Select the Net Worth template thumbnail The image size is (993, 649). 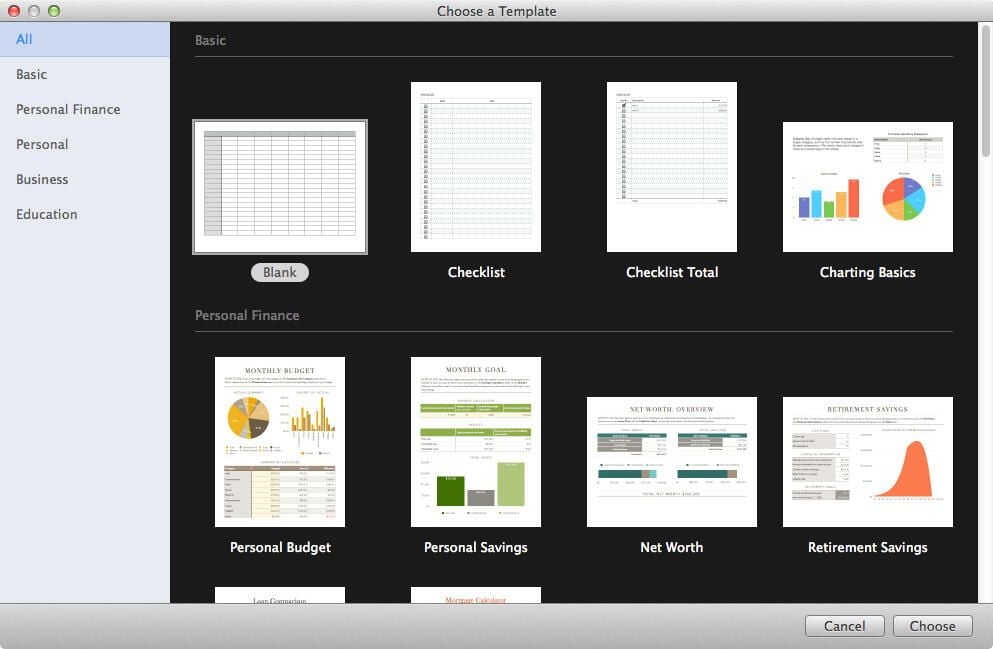pos(671,462)
